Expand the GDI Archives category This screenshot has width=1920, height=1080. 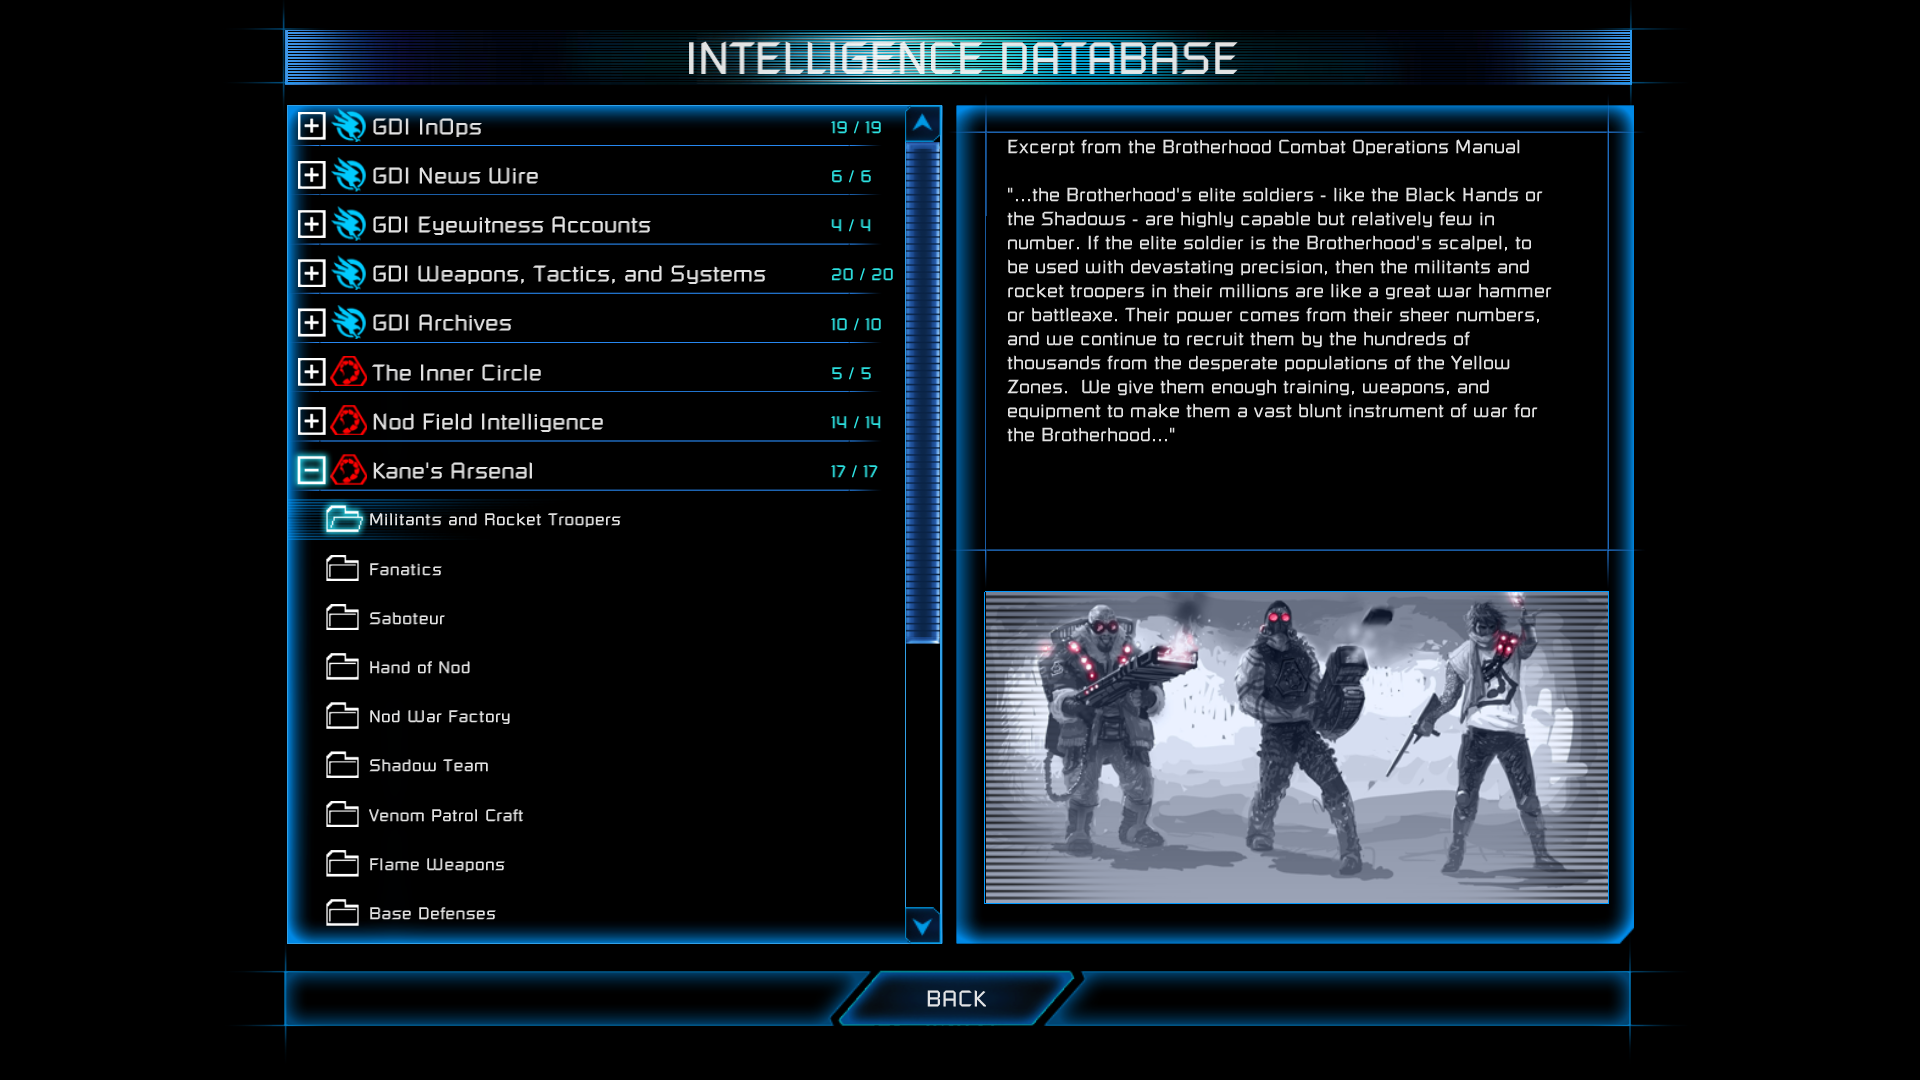click(312, 322)
